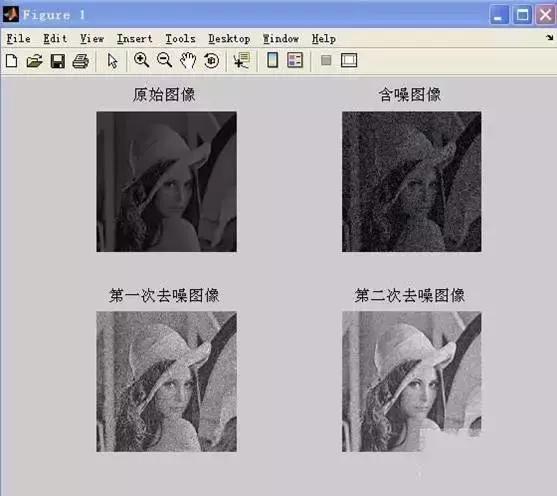Viewport: 557px width, 496px height.
Task: Enable the Pan hand tool
Action: tap(188, 60)
